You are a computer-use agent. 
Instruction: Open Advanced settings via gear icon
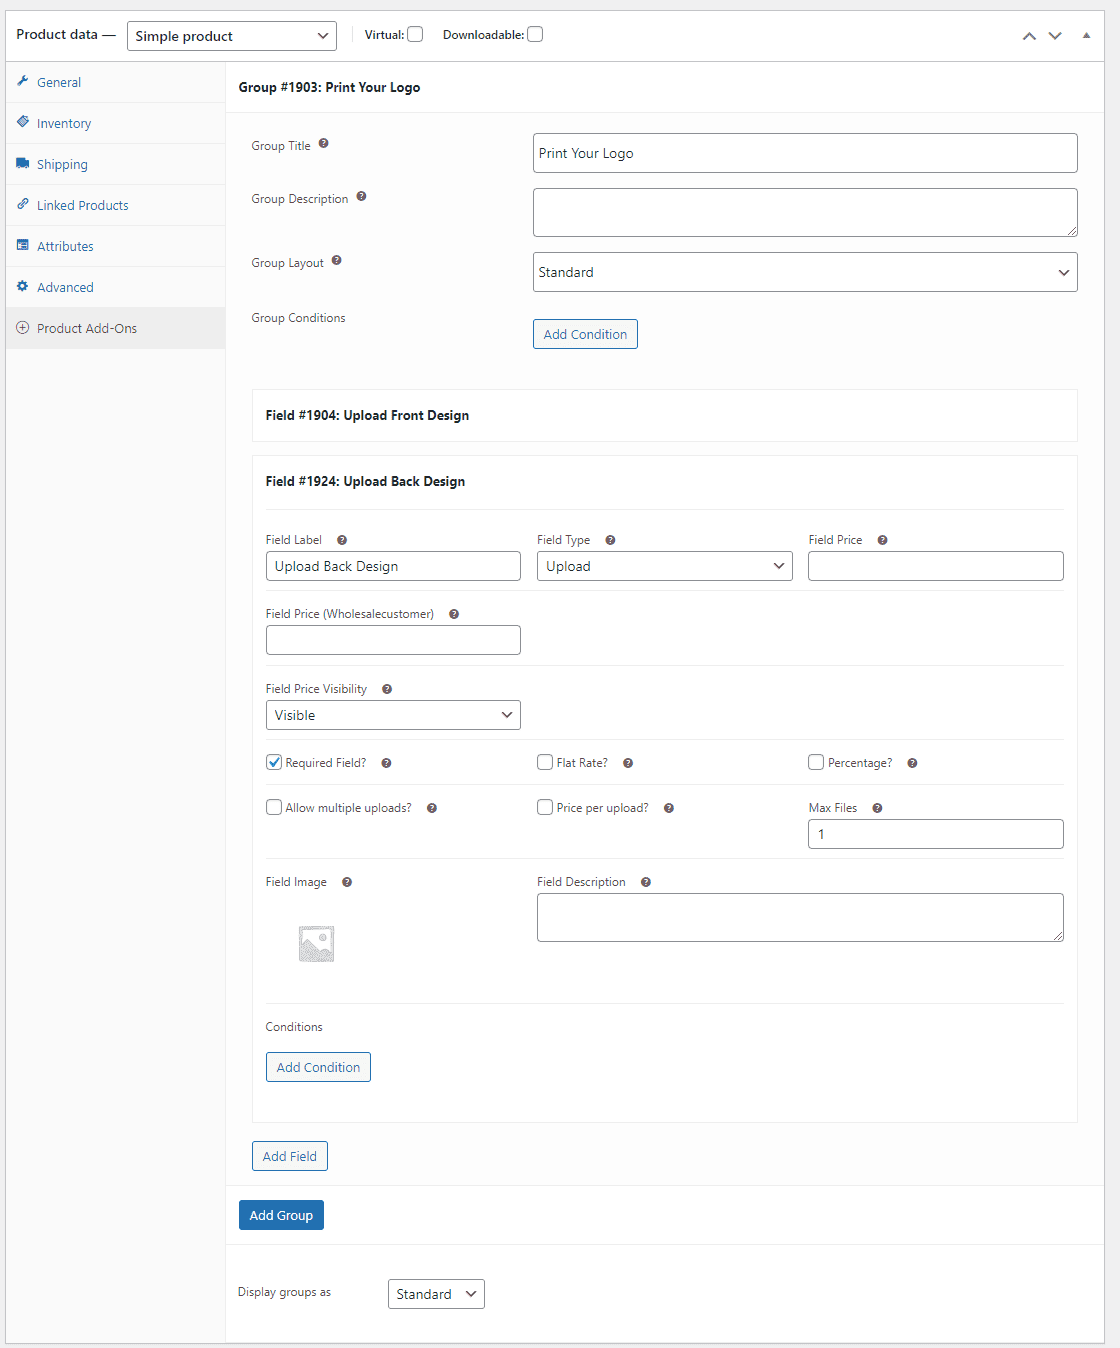(22, 286)
